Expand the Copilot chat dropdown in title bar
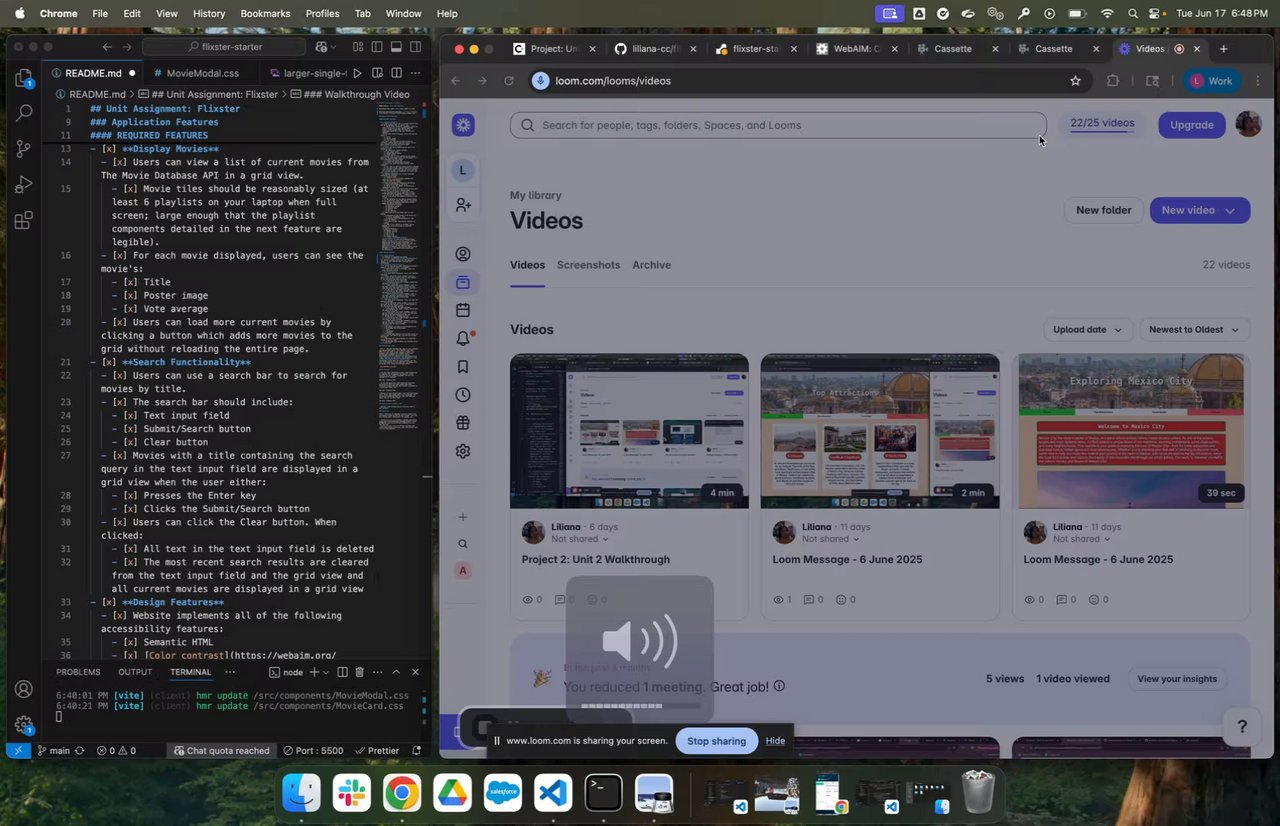The width and height of the screenshot is (1280, 826). click(333, 47)
